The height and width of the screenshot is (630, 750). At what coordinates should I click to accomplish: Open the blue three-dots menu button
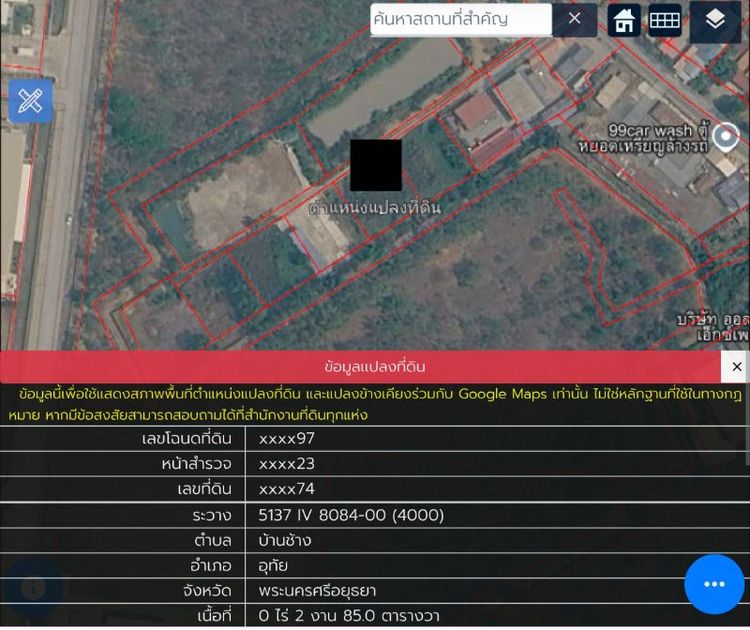(714, 584)
